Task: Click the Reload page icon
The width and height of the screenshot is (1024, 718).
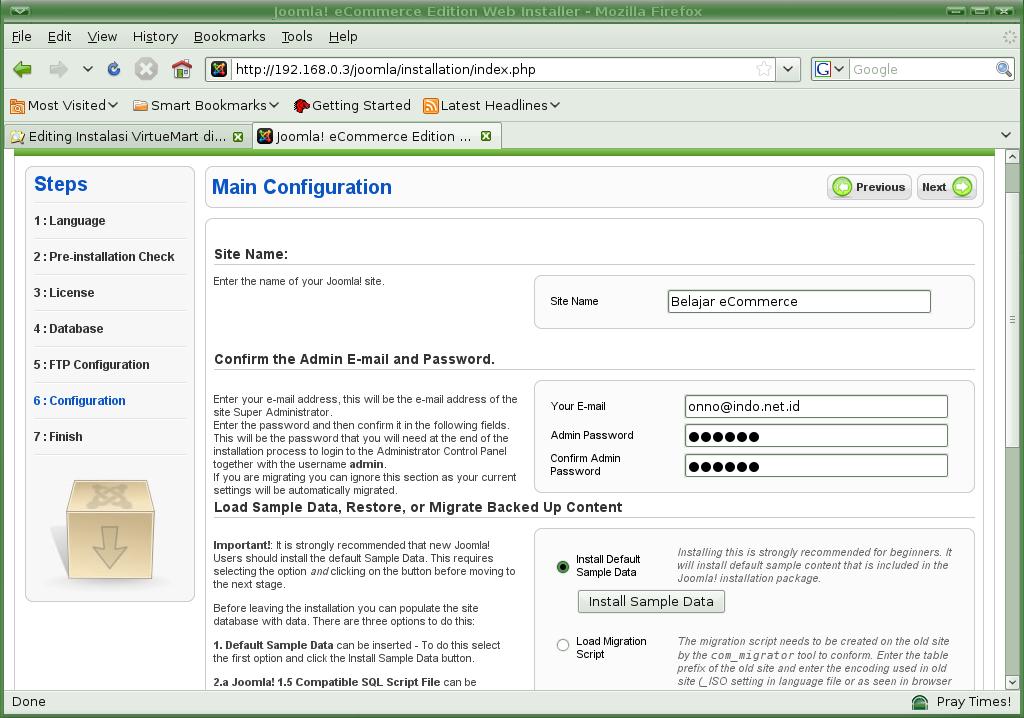Action: coord(114,69)
